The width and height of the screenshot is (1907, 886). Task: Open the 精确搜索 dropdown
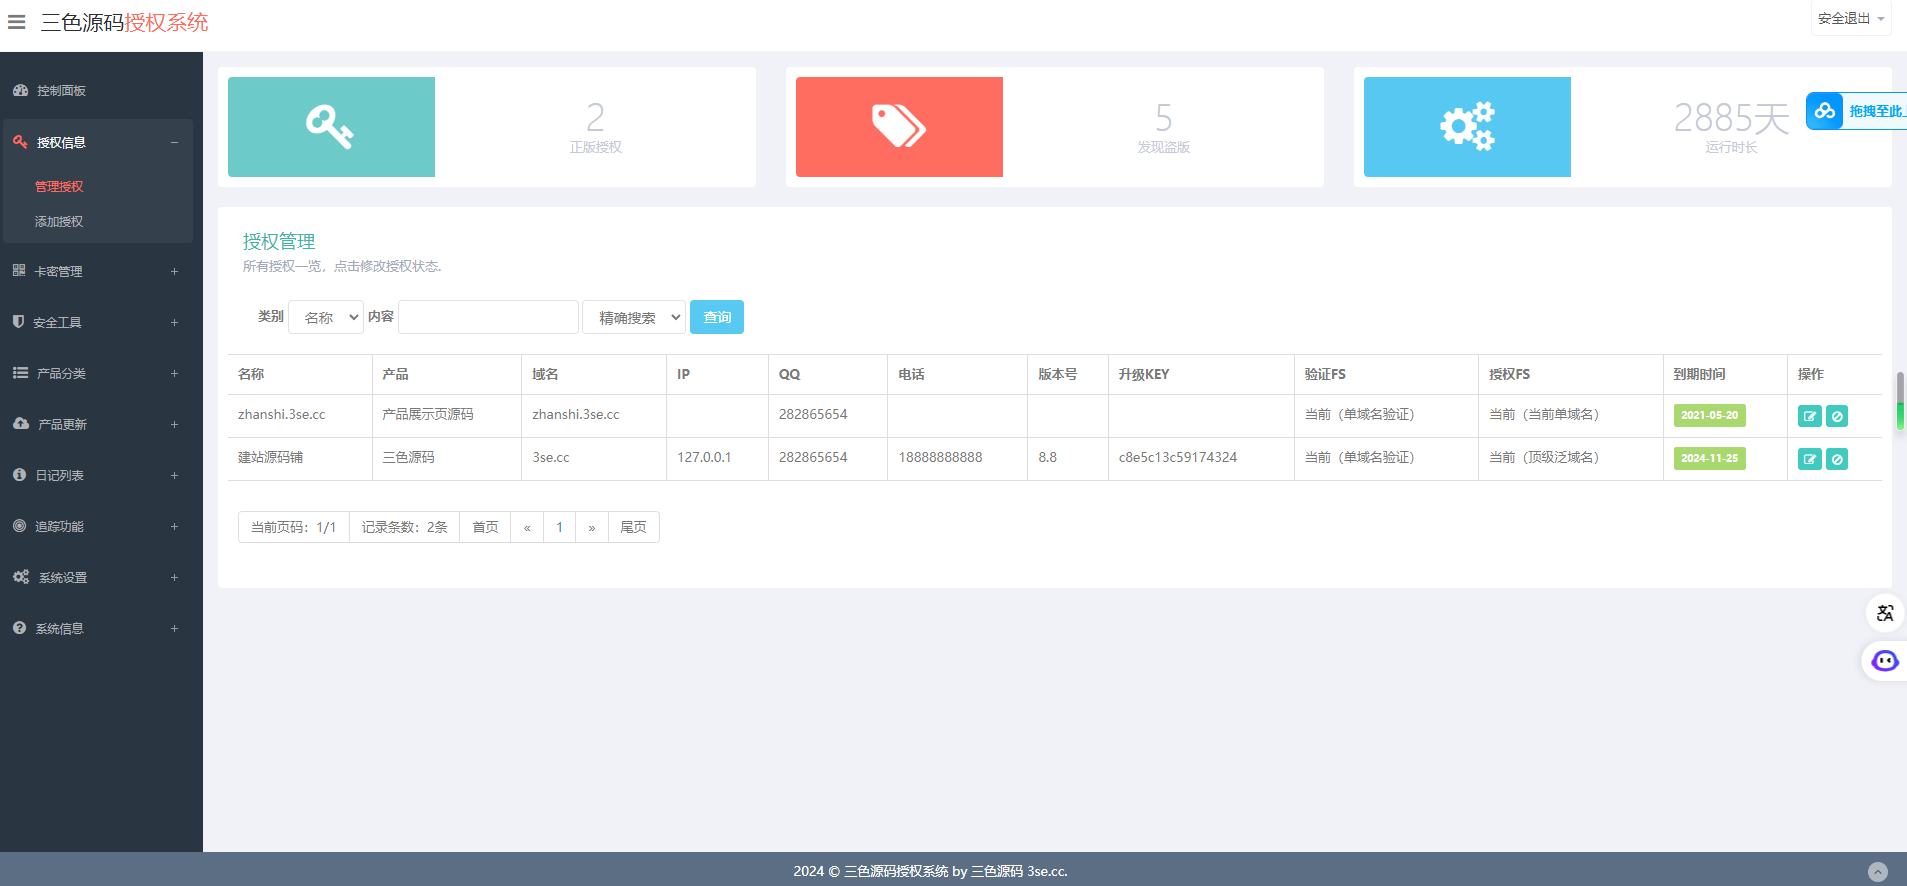pos(634,317)
